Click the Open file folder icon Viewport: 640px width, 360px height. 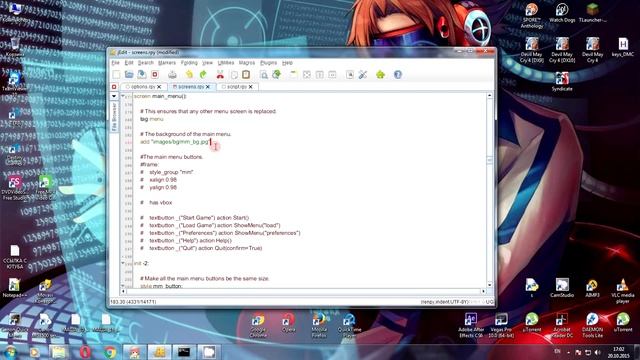point(129,75)
